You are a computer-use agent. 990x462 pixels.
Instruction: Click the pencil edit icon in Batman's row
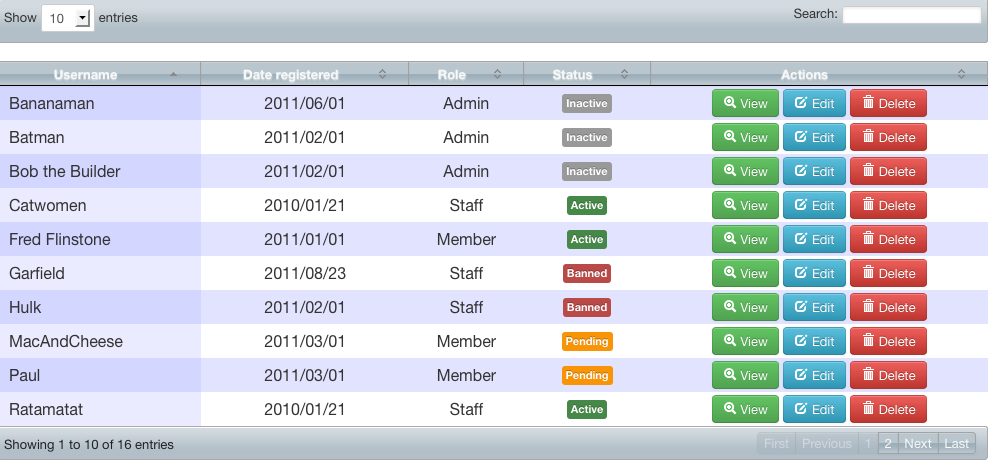click(x=801, y=137)
